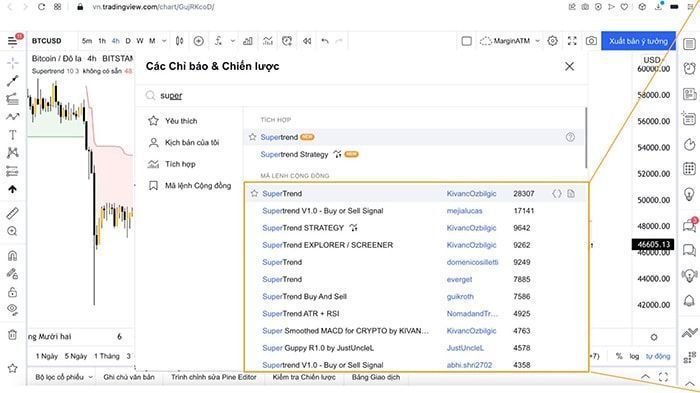Open script page icon for SuperTrend 28307
700x393 pixels.
coord(571,193)
